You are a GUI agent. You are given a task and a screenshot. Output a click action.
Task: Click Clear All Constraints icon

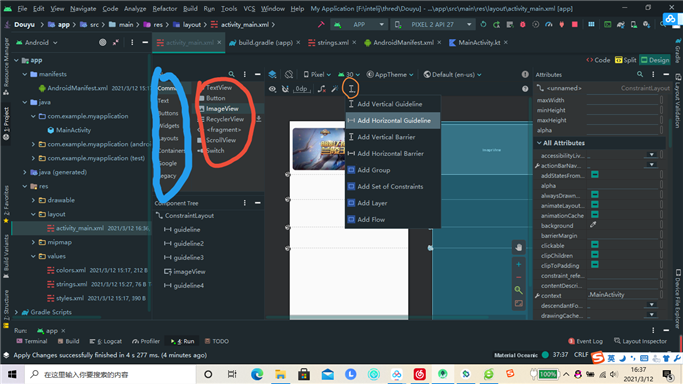pos(321,89)
